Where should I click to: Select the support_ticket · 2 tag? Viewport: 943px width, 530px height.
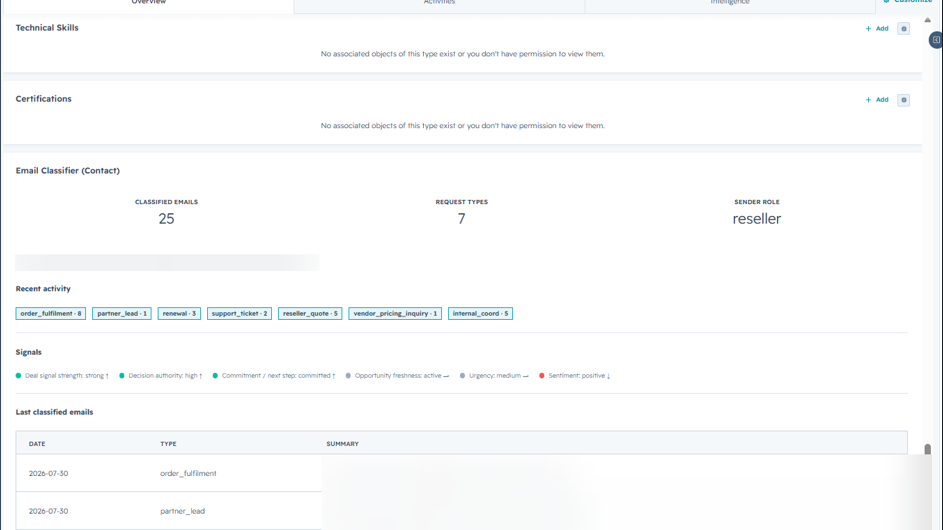click(239, 313)
